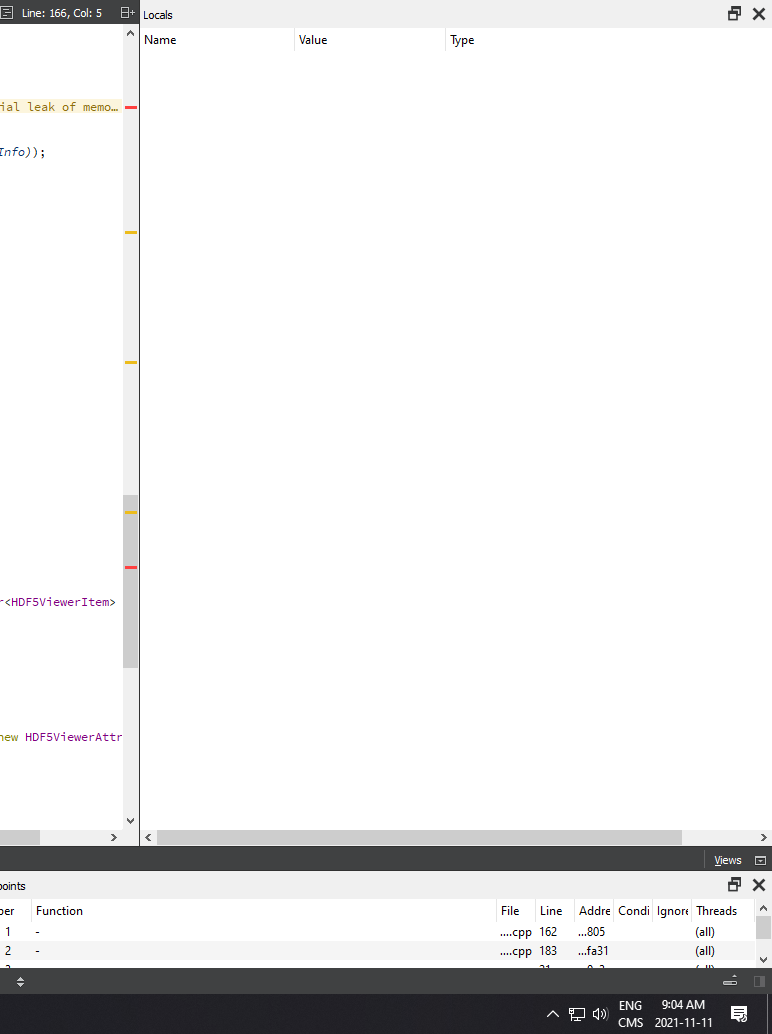Open the Windows notification center icon
The height and width of the screenshot is (1034, 772).
tap(739, 1014)
